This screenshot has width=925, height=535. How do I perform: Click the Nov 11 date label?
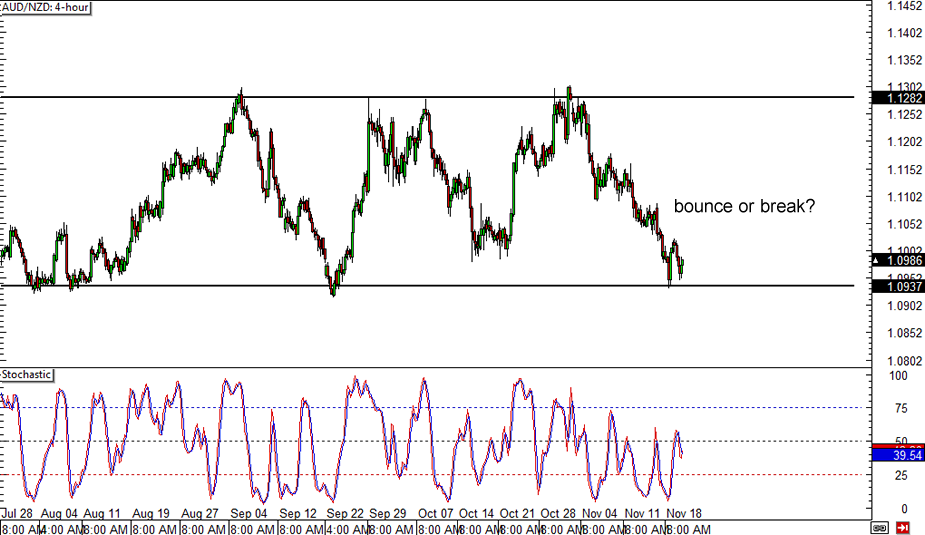pos(642,513)
